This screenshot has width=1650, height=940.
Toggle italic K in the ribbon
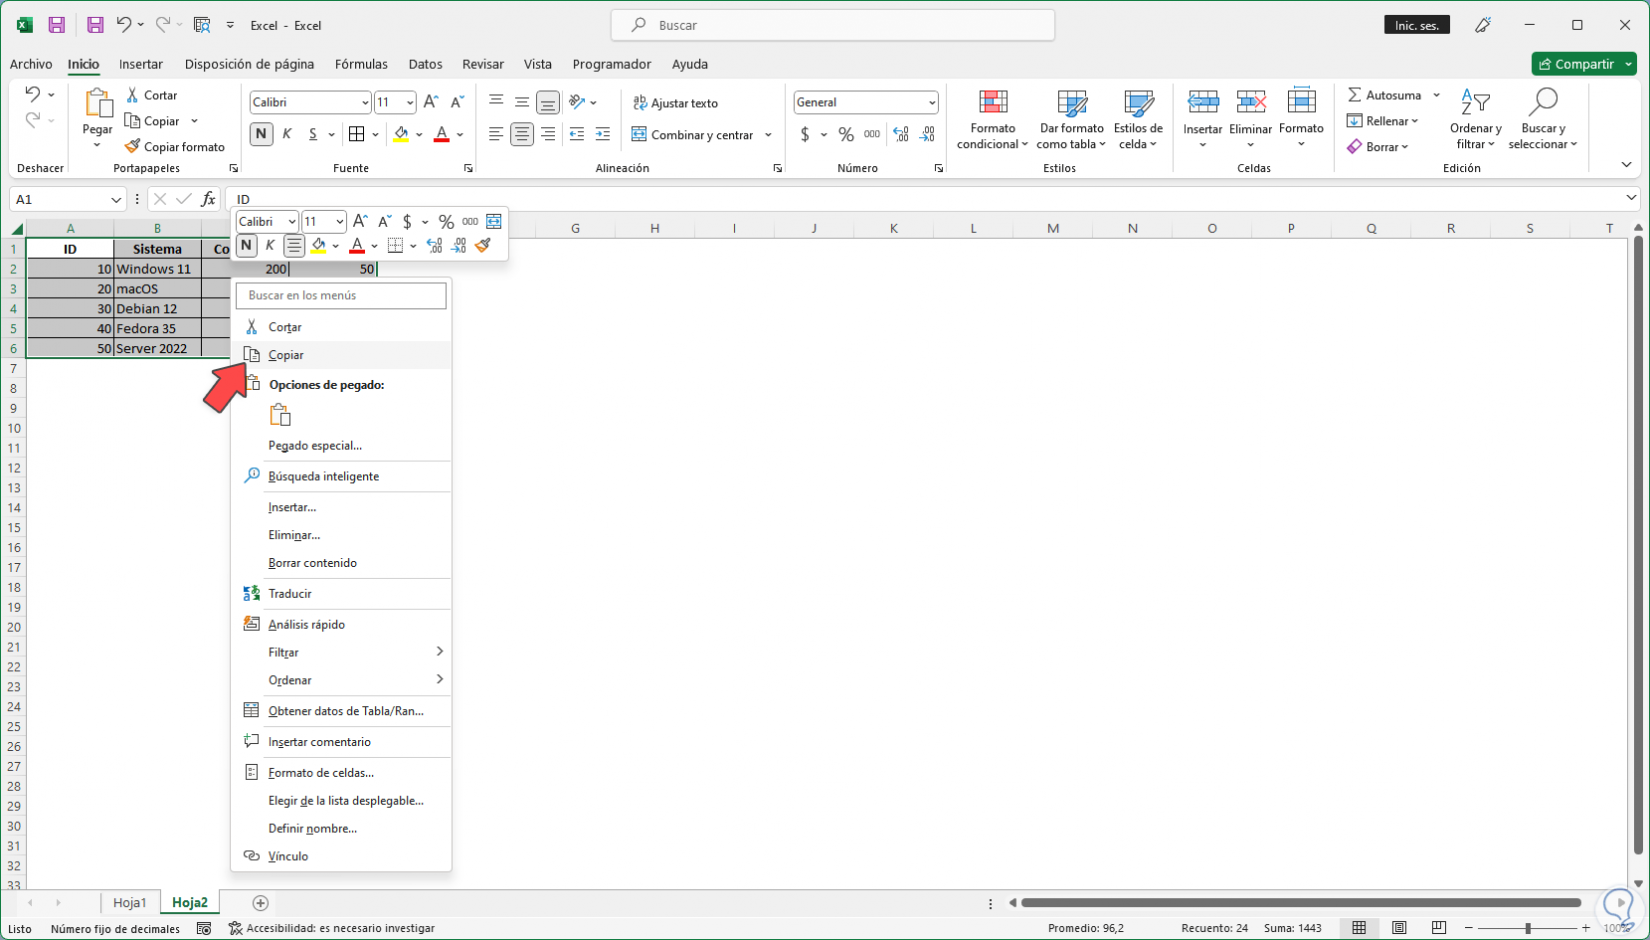pyautogui.click(x=287, y=134)
